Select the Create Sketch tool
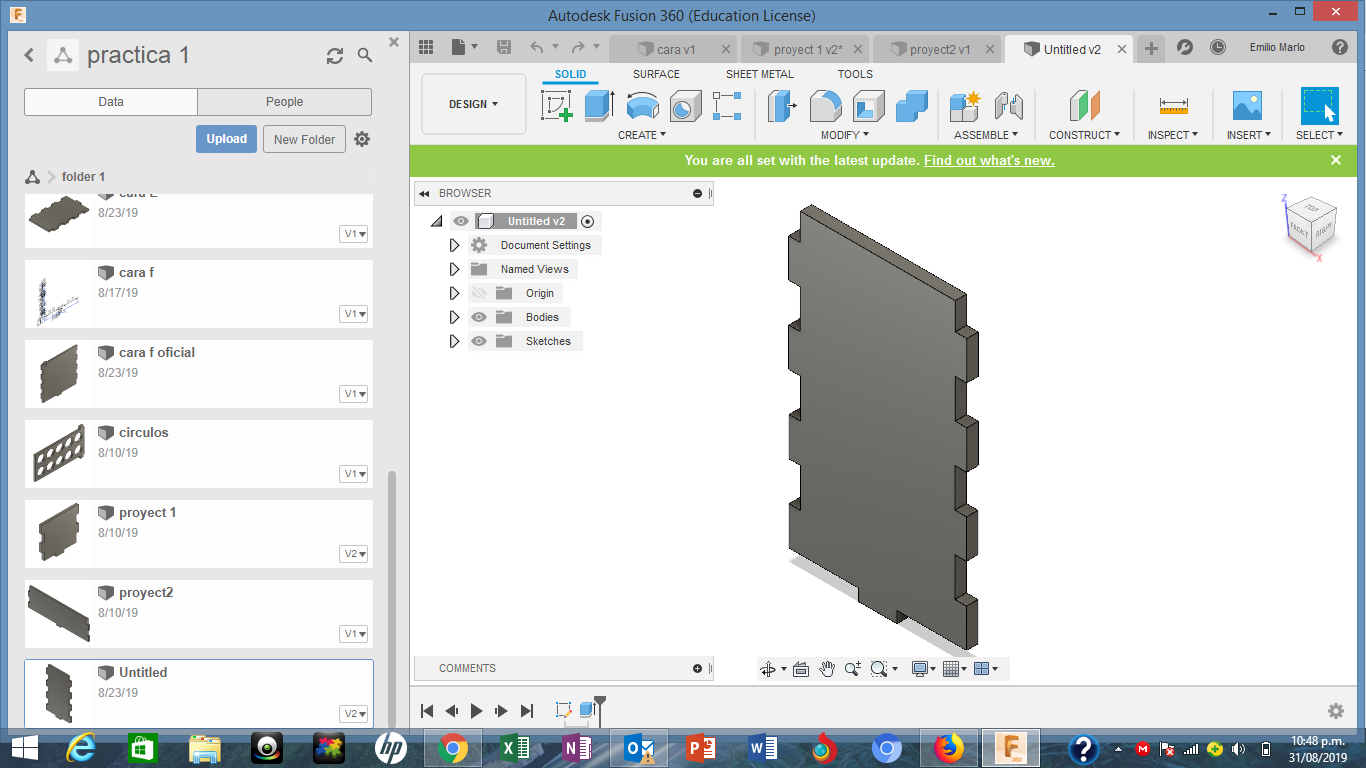 [557, 106]
